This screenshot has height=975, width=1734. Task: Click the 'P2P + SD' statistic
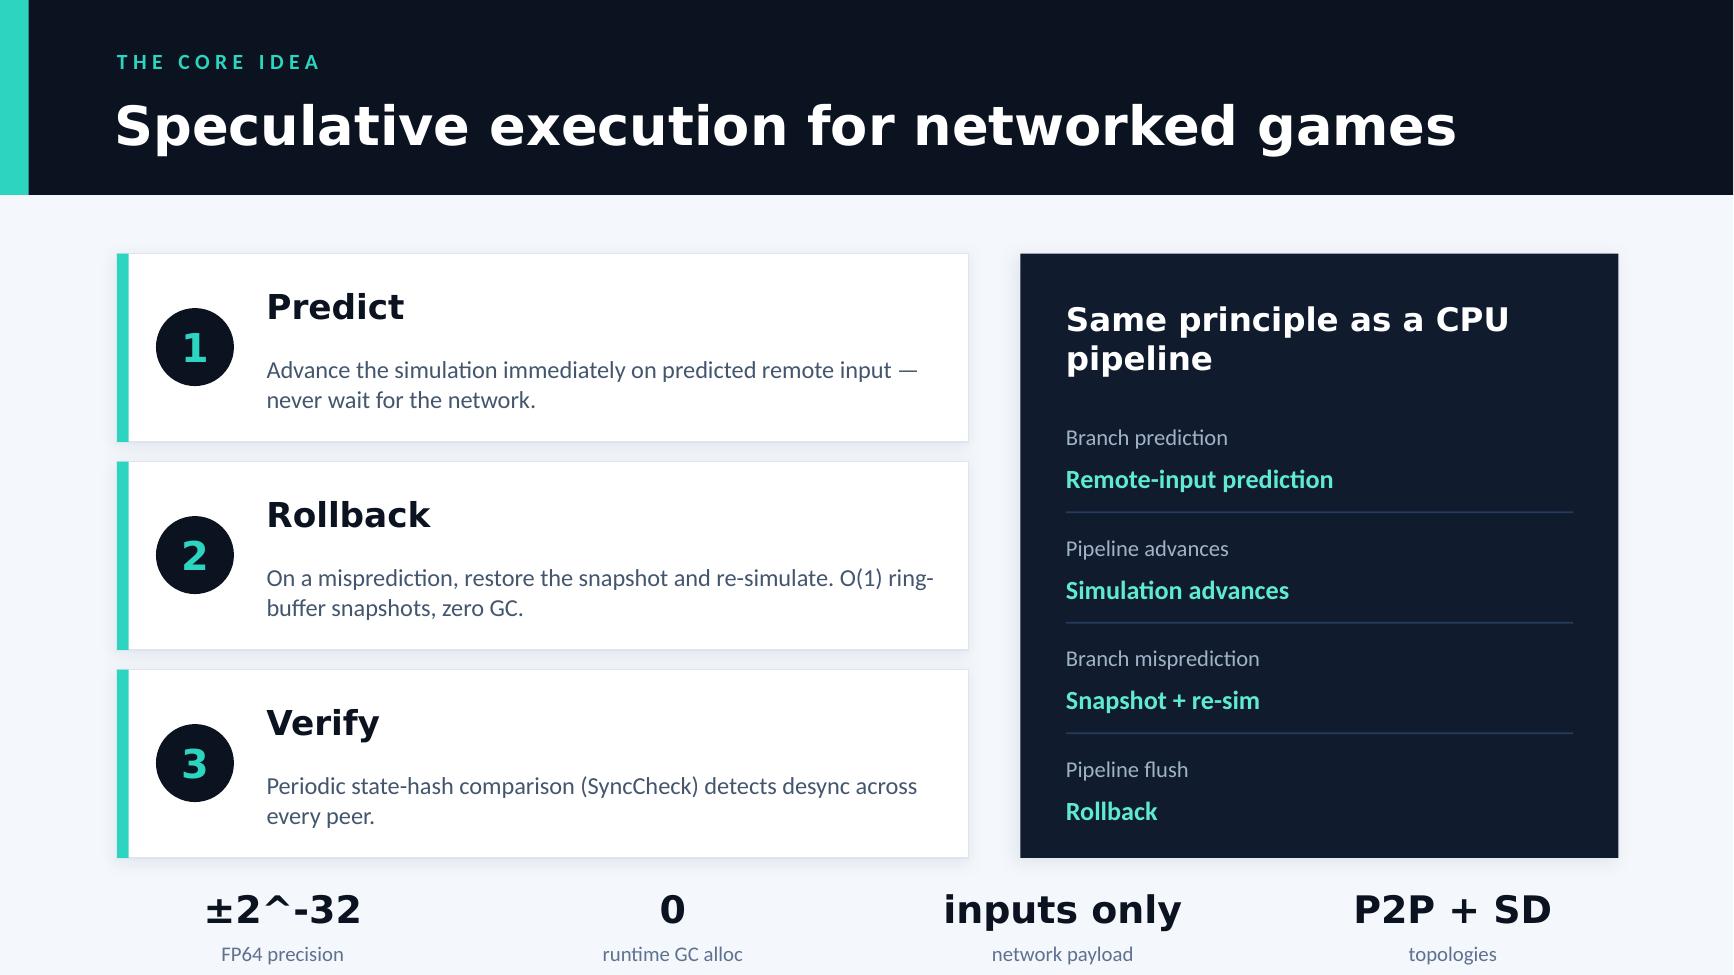pos(1452,910)
